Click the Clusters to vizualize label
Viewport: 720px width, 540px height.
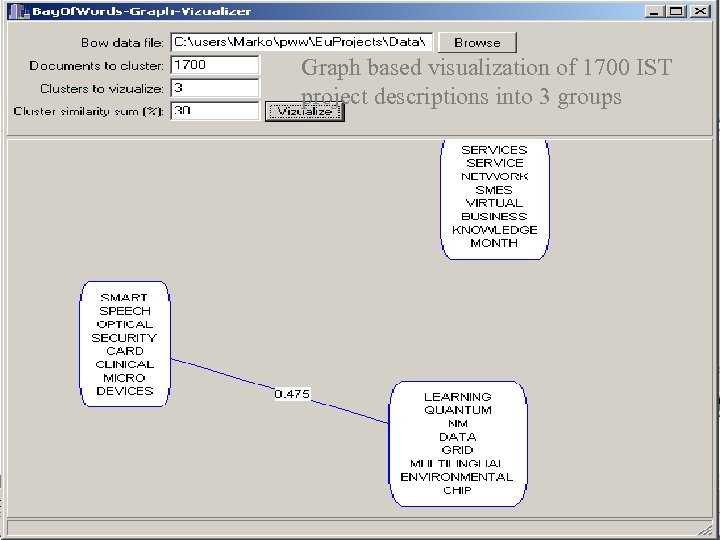tap(101, 89)
